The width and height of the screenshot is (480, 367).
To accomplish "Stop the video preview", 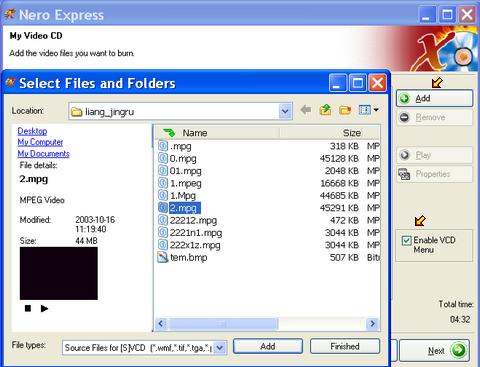I will click(x=28, y=308).
